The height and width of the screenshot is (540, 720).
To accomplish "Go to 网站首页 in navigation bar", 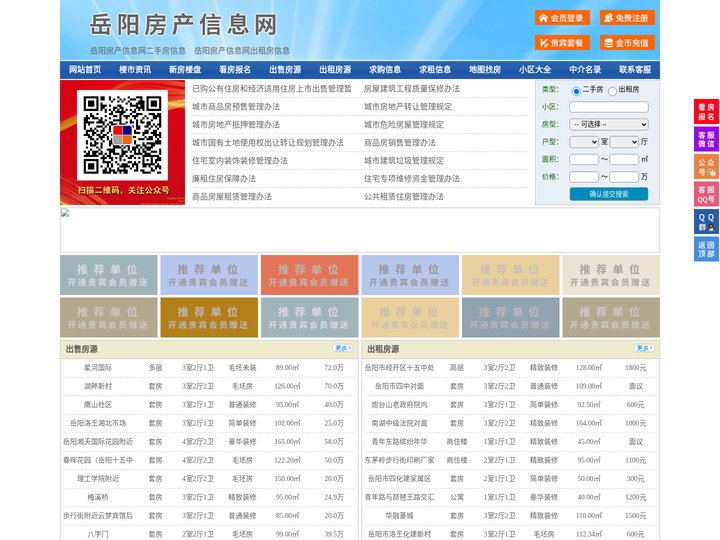I will click(x=85, y=70).
